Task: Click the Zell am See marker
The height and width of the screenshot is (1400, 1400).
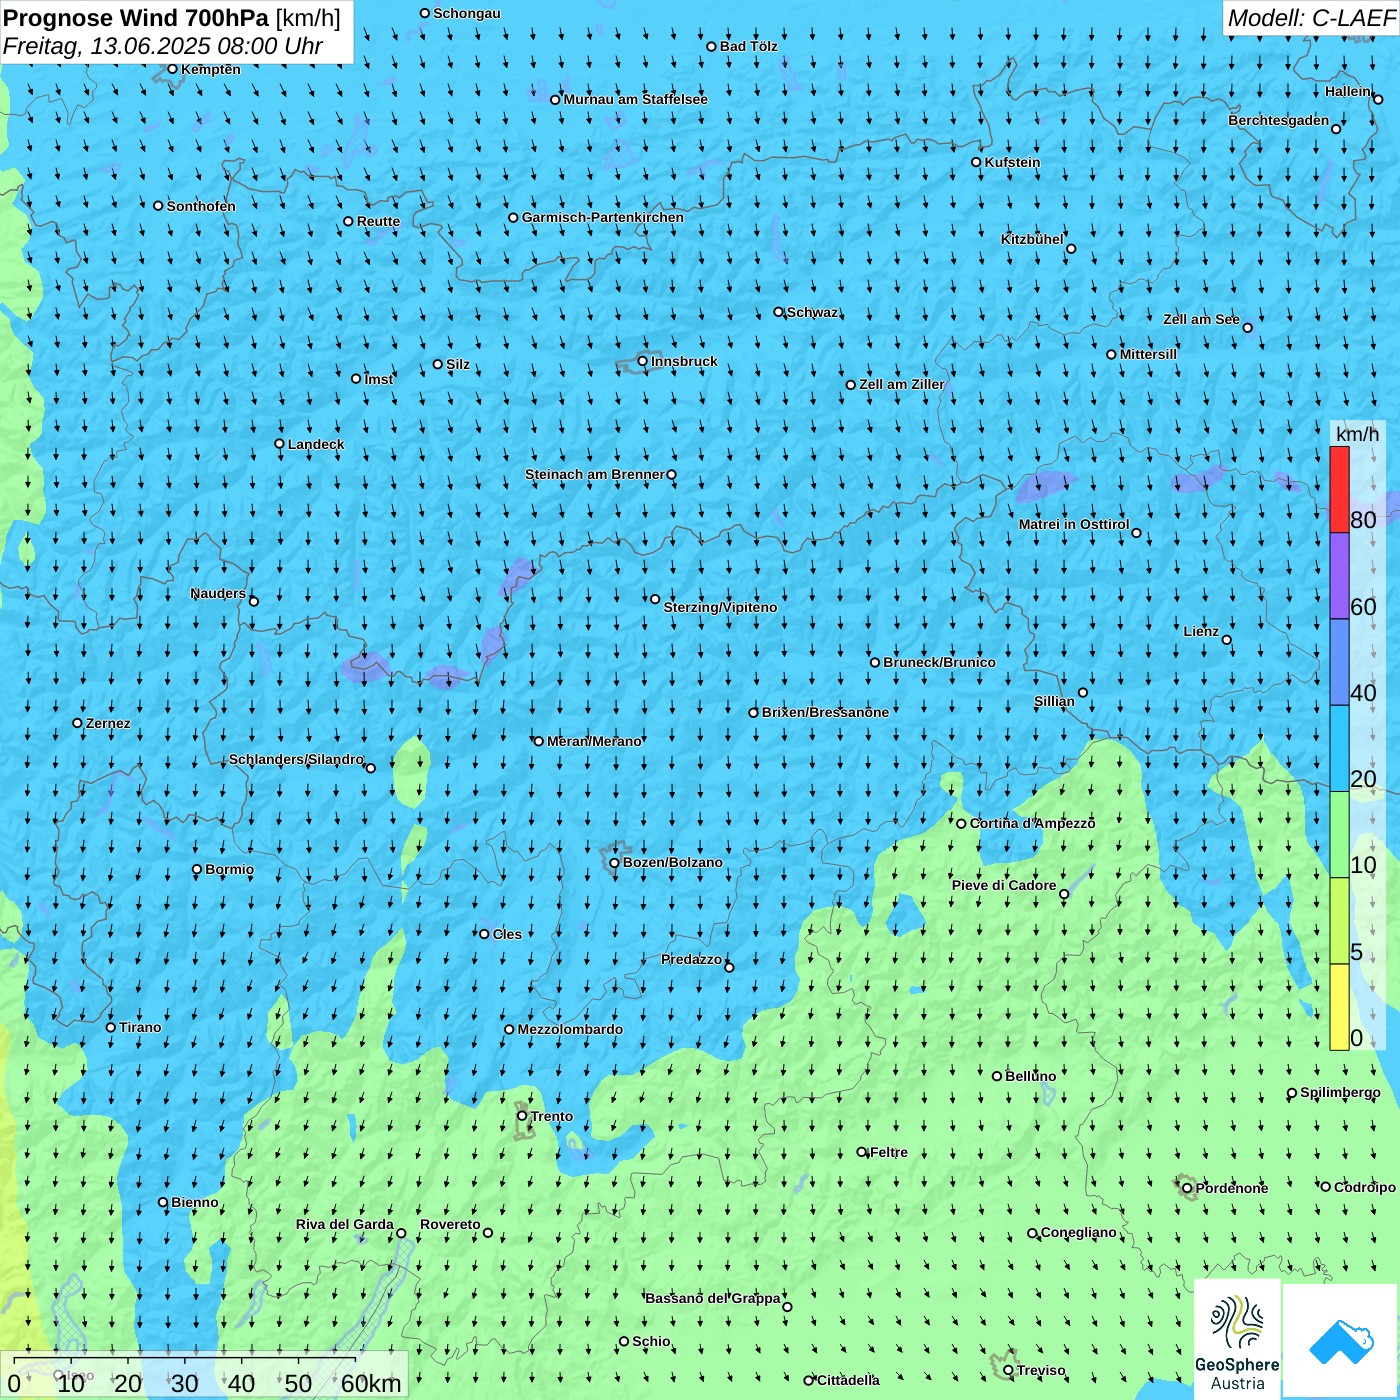Action: (x=1247, y=327)
